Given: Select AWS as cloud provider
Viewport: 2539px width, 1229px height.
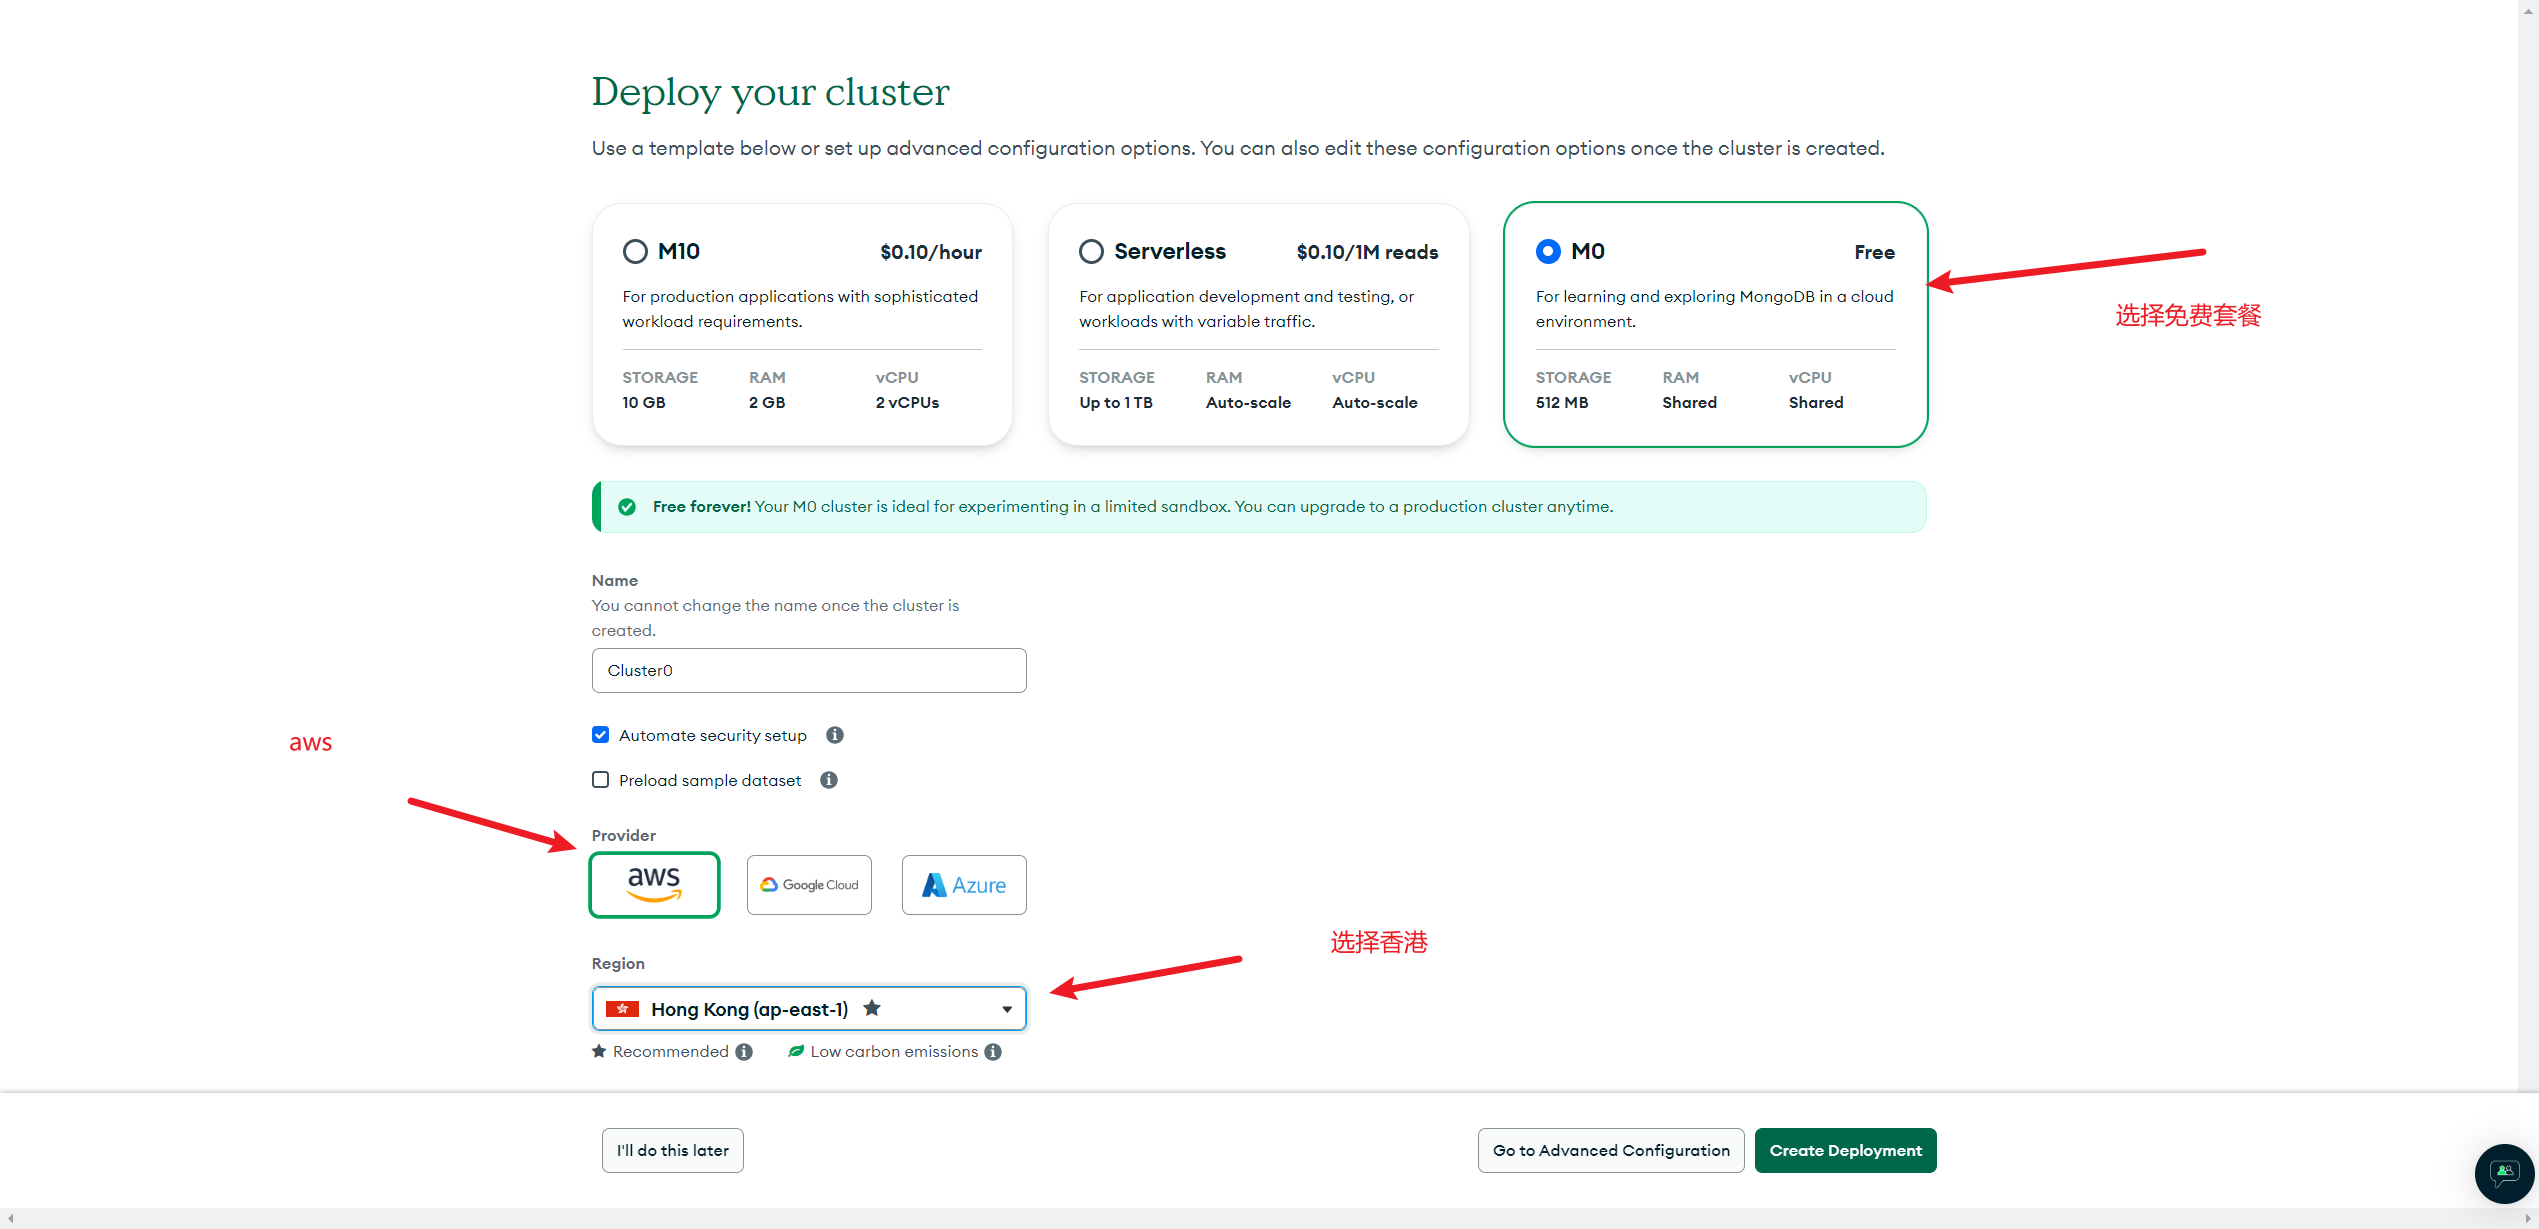Looking at the screenshot, I should [x=654, y=884].
